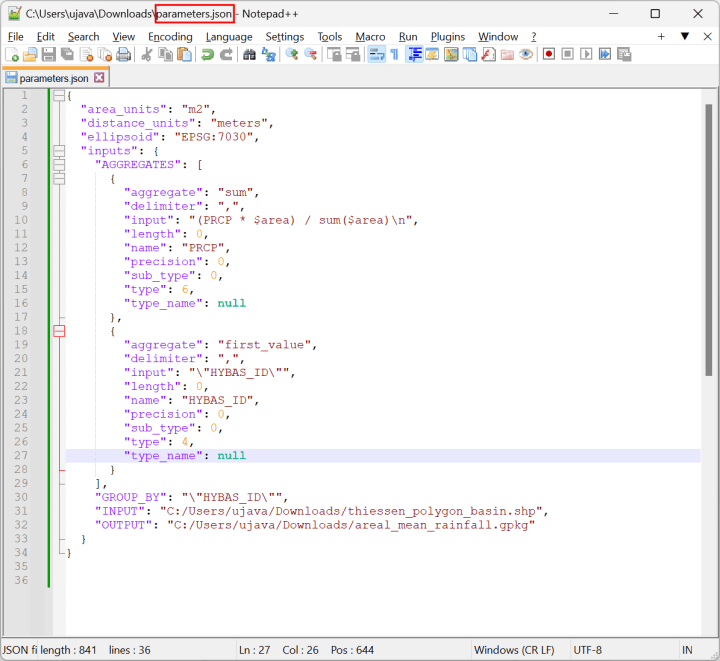Click the New file toolbar icon
The height and width of the screenshot is (661, 720).
click(12, 54)
